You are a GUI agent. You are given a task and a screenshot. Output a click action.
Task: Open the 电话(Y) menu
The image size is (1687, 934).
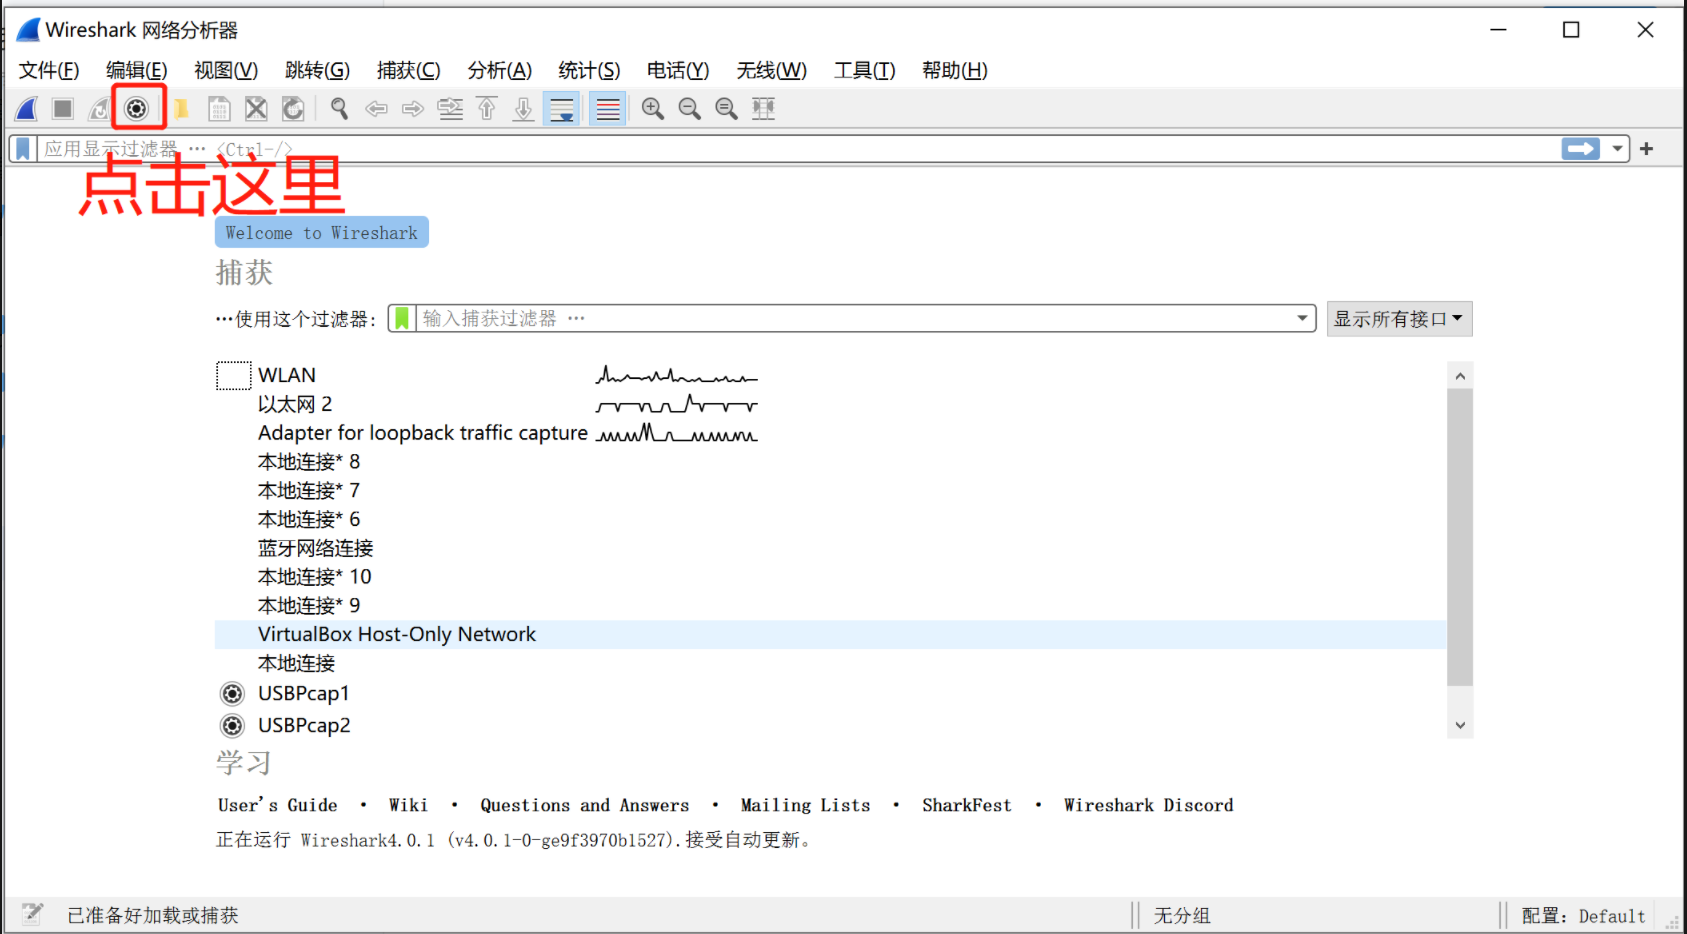(x=678, y=70)
